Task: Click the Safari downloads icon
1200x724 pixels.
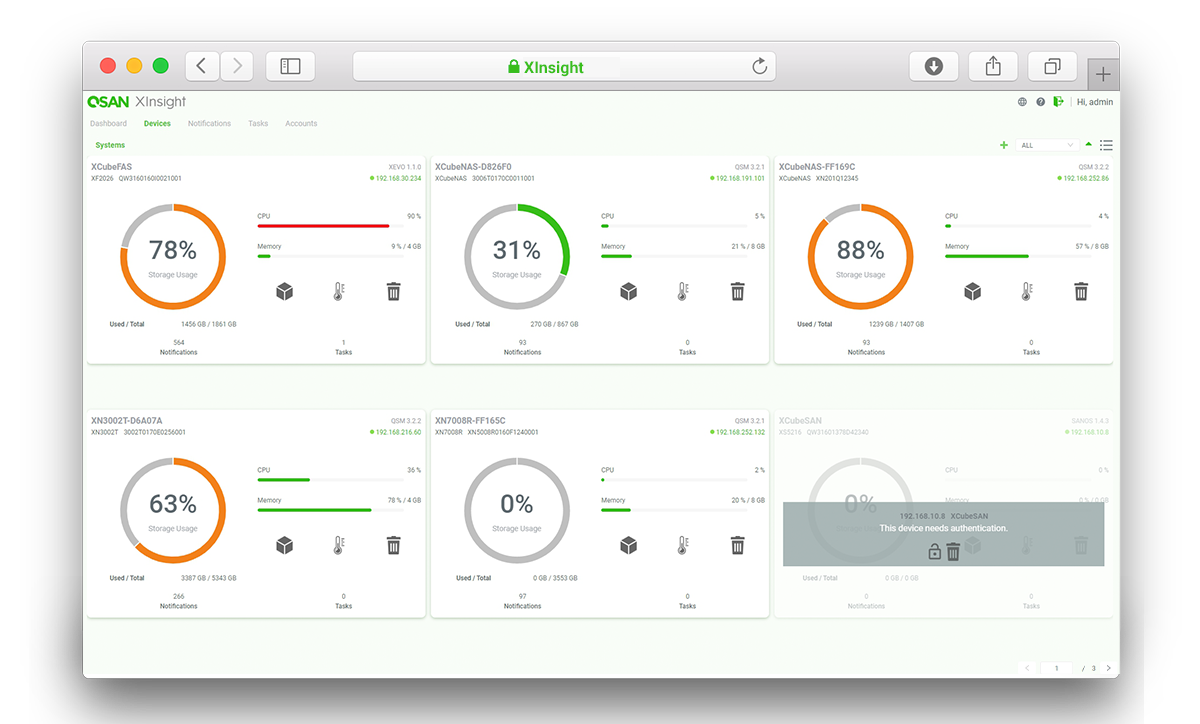Action: pyautogui.click(x=934, y=66)
